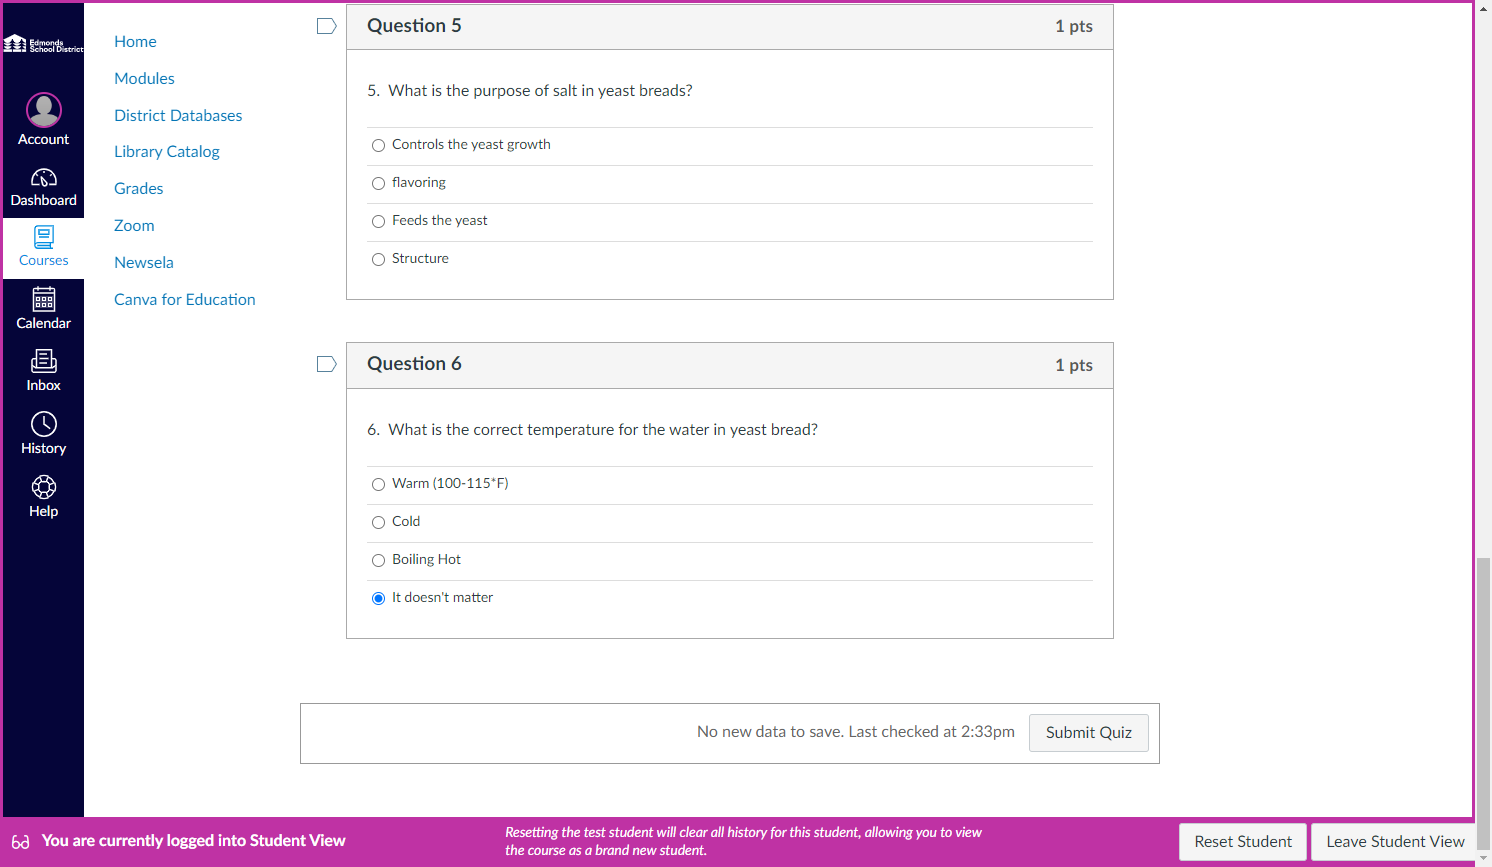Open District Databases link
The image size is (1492, 867).
pos(178,115)
